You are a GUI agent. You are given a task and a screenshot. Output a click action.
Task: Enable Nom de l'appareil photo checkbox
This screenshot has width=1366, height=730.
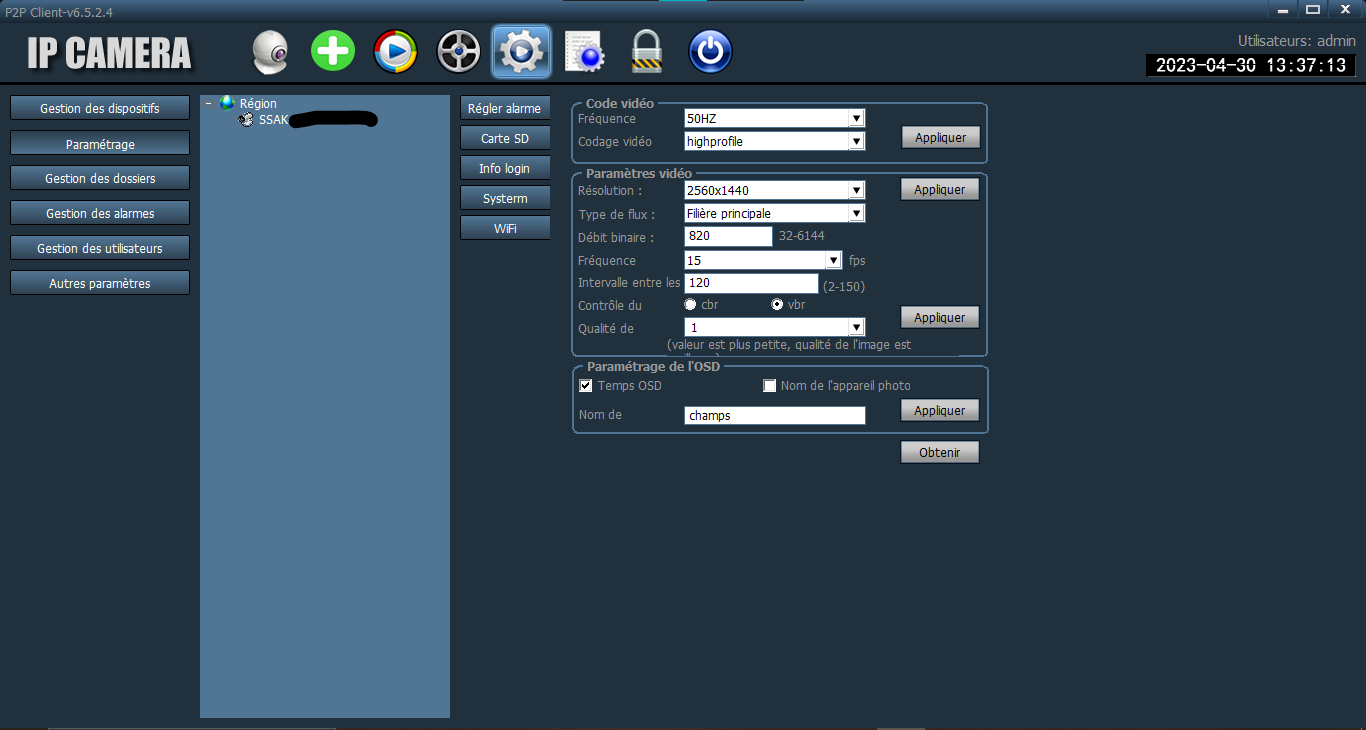tap(770, 386)
